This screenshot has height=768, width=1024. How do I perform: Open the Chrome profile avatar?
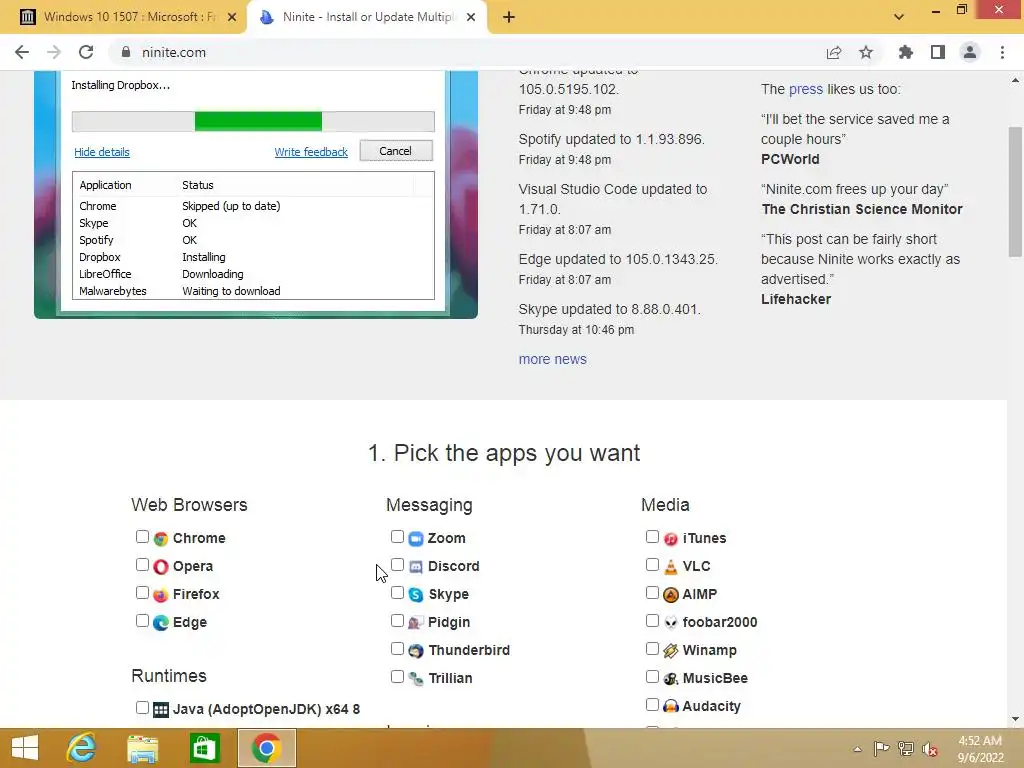coord(970,52)
